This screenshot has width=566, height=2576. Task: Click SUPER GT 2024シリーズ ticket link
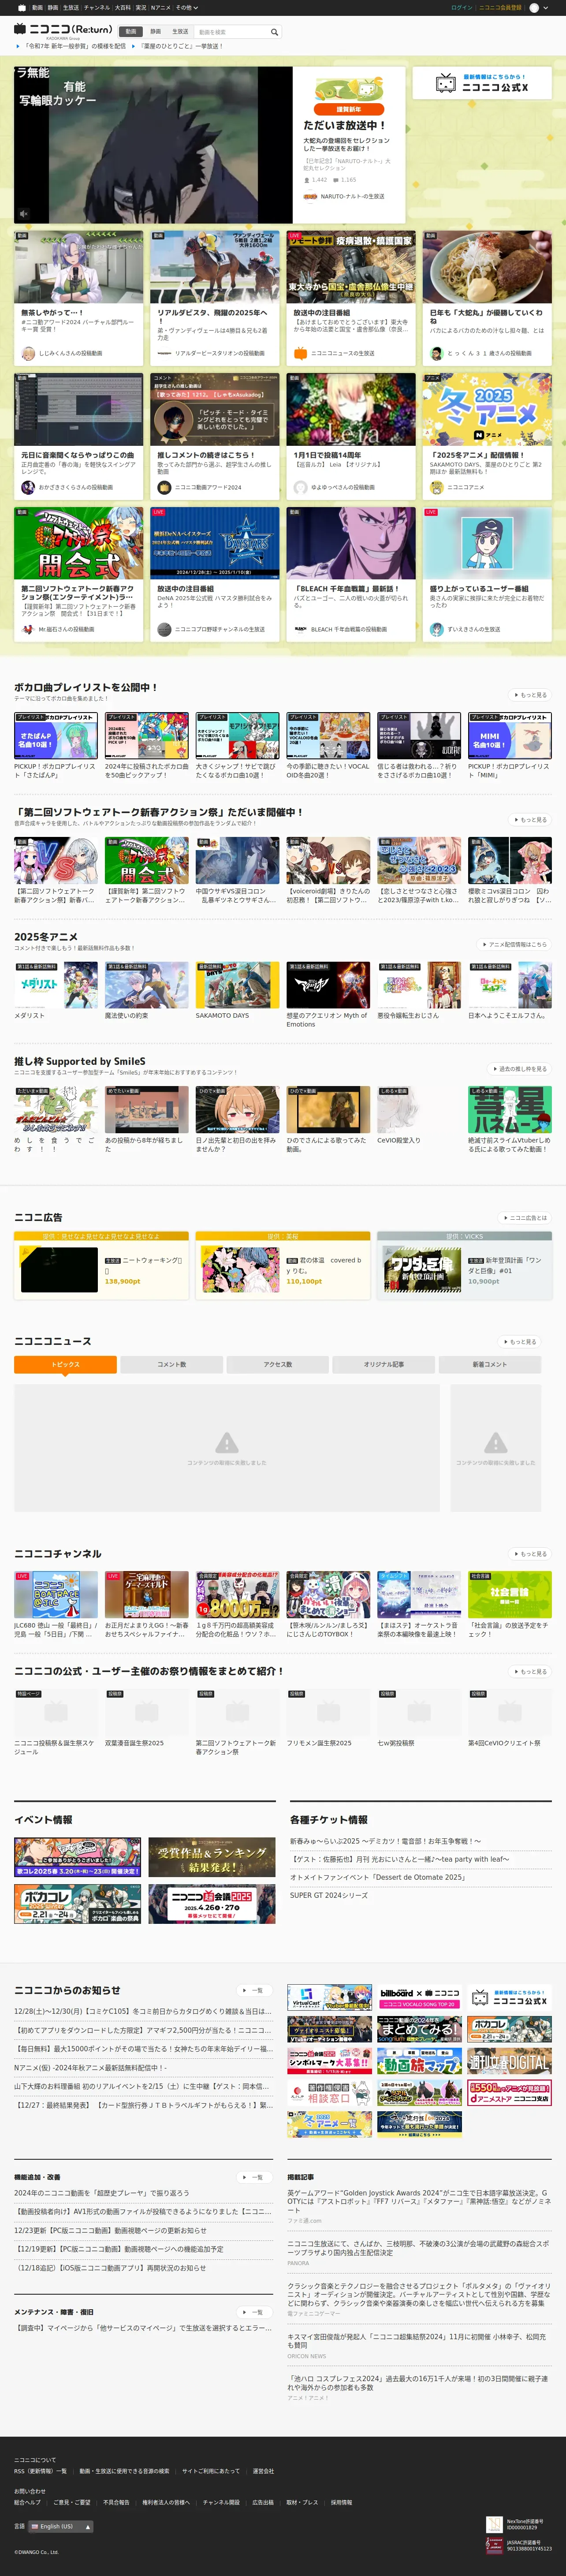(x=329, y=1895)
